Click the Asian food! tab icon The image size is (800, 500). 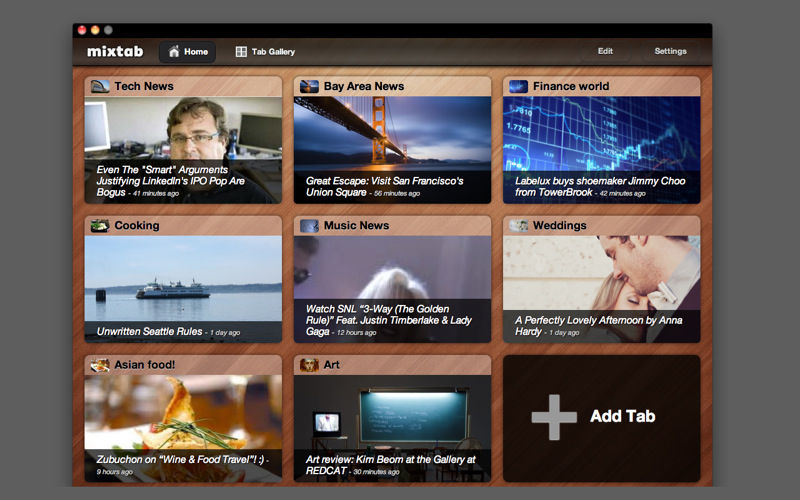pyautogui.click(x=100, y=365)
